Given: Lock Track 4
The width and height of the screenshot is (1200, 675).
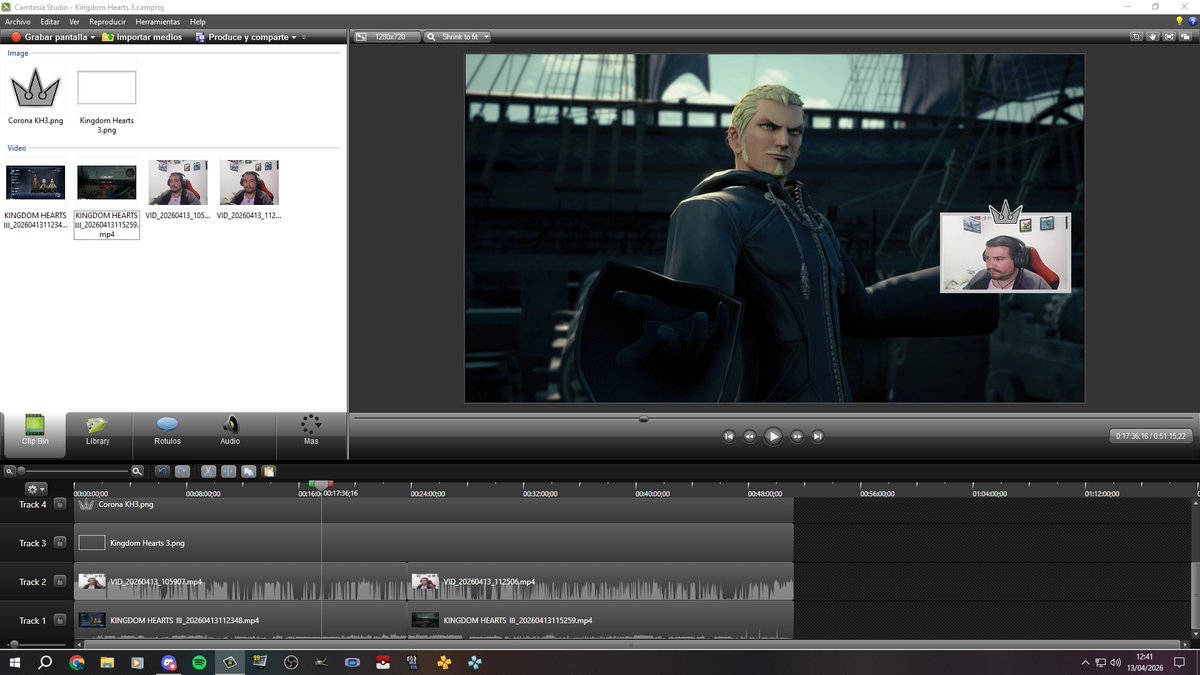Looking at the screenshot, I should click(x=60, y=504).
